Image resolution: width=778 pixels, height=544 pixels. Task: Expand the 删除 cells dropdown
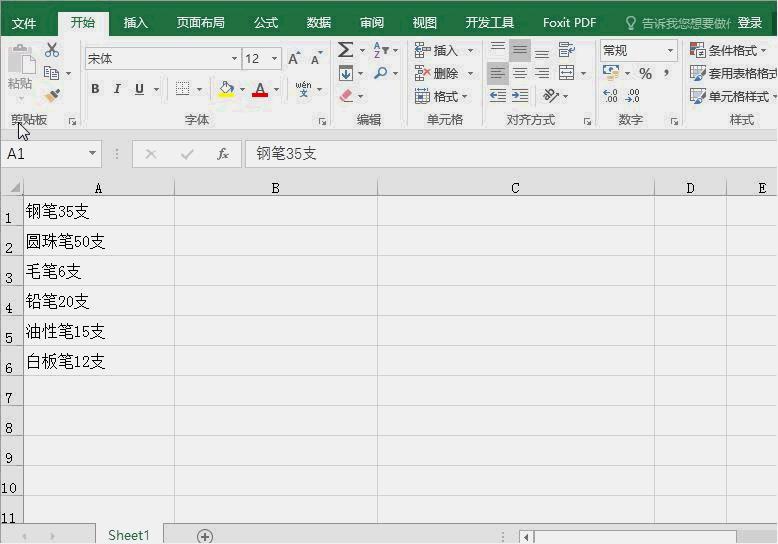coord(470,73)
